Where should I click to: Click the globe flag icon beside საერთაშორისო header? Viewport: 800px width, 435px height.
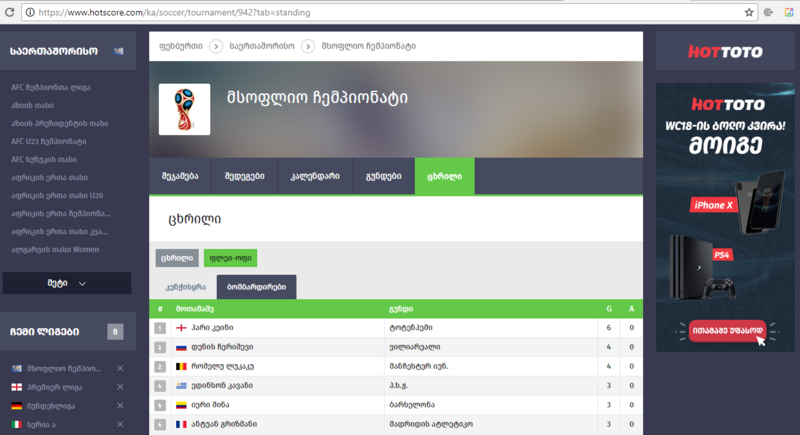pyautogui.click(x=118, y=51)
